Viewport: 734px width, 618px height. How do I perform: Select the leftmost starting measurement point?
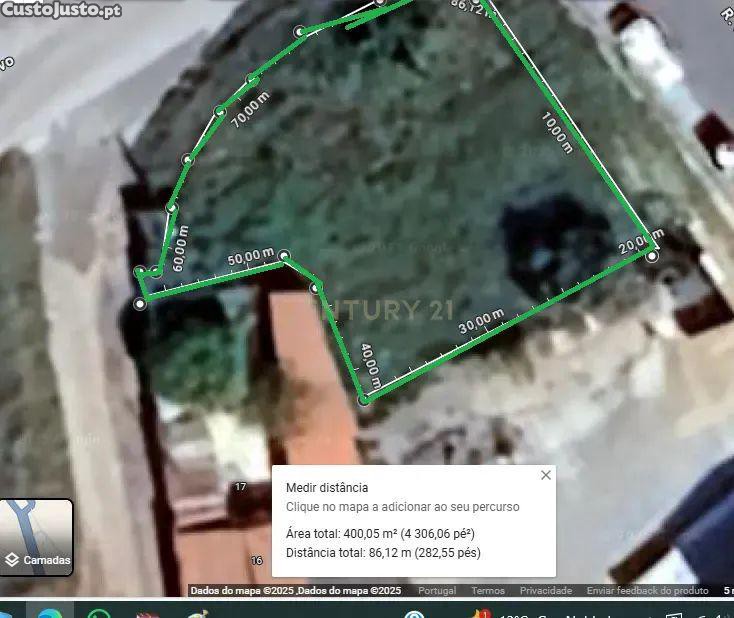(x=140, y=303)
